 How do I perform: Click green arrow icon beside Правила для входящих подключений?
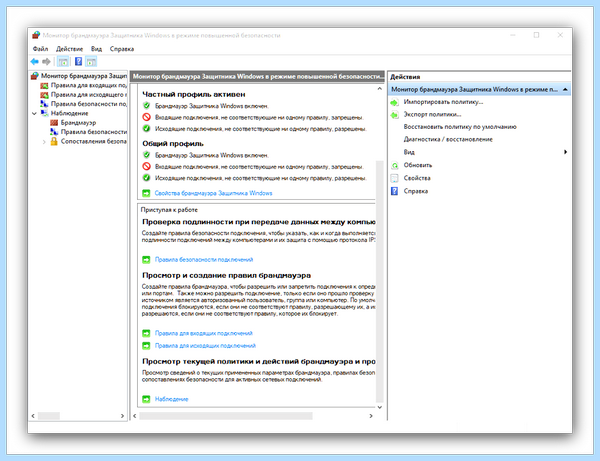[146, 333]
